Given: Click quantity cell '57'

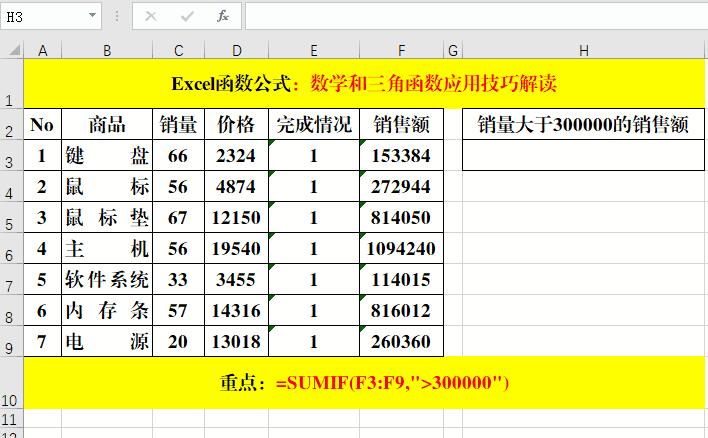Looking at the screenshot, I should point(178,310).
